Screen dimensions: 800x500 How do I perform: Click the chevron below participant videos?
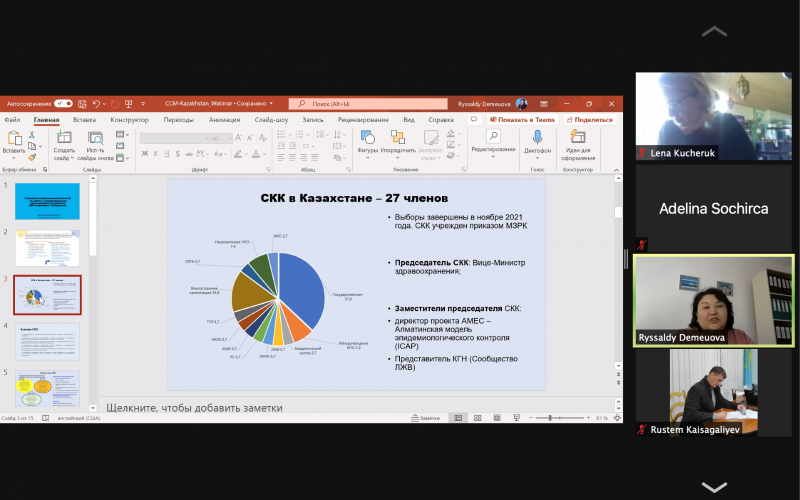point(714,487)
